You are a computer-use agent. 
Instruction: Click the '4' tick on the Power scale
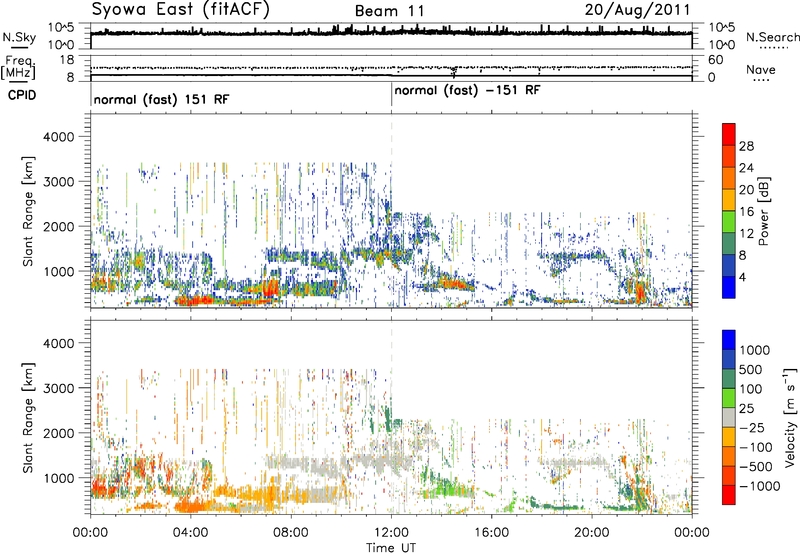[742, 277]
